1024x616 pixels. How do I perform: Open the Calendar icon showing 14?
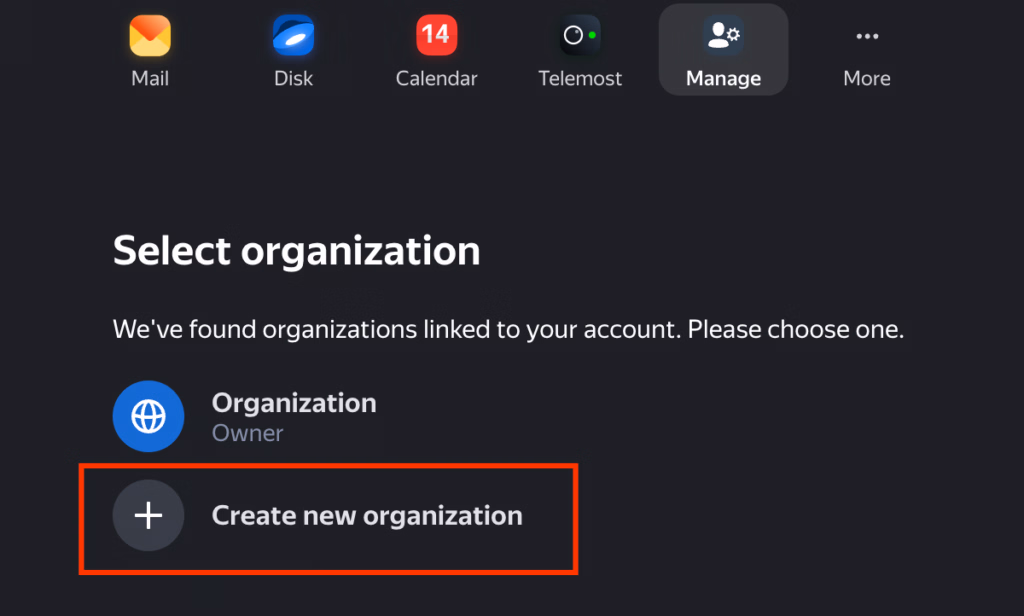436,35
